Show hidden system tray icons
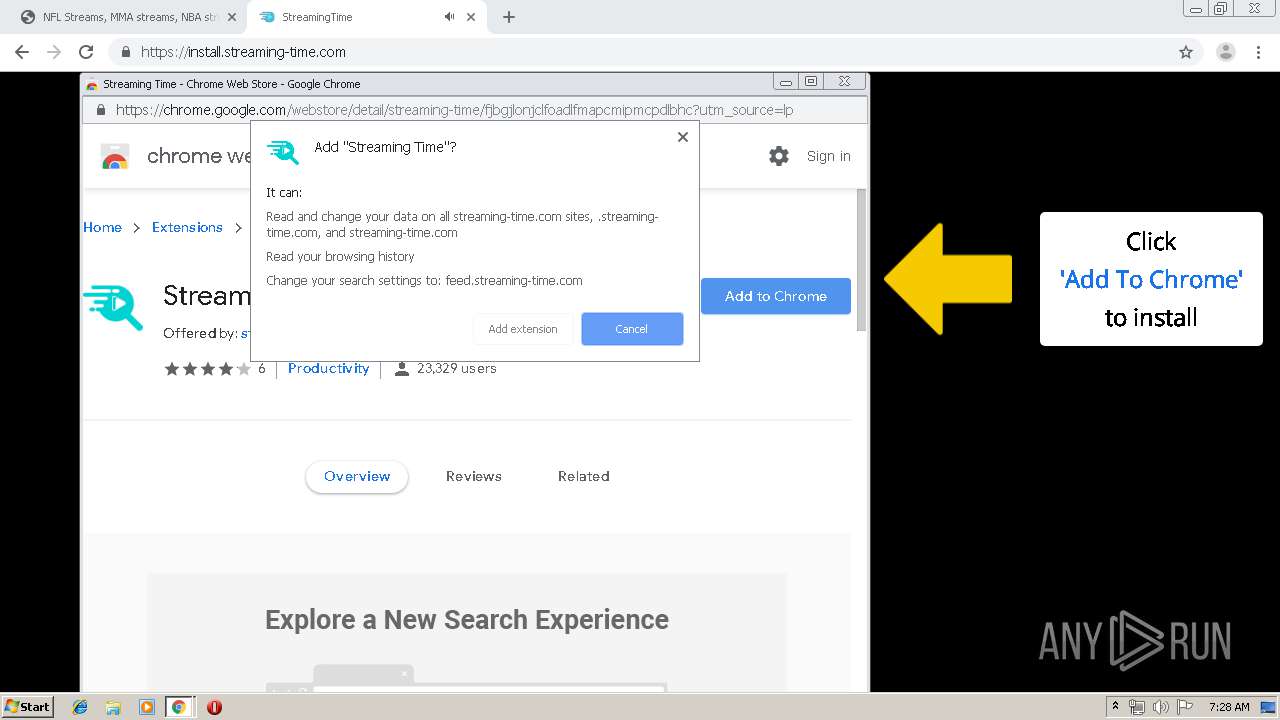The image size is (1280, 720). point(1116,707)
